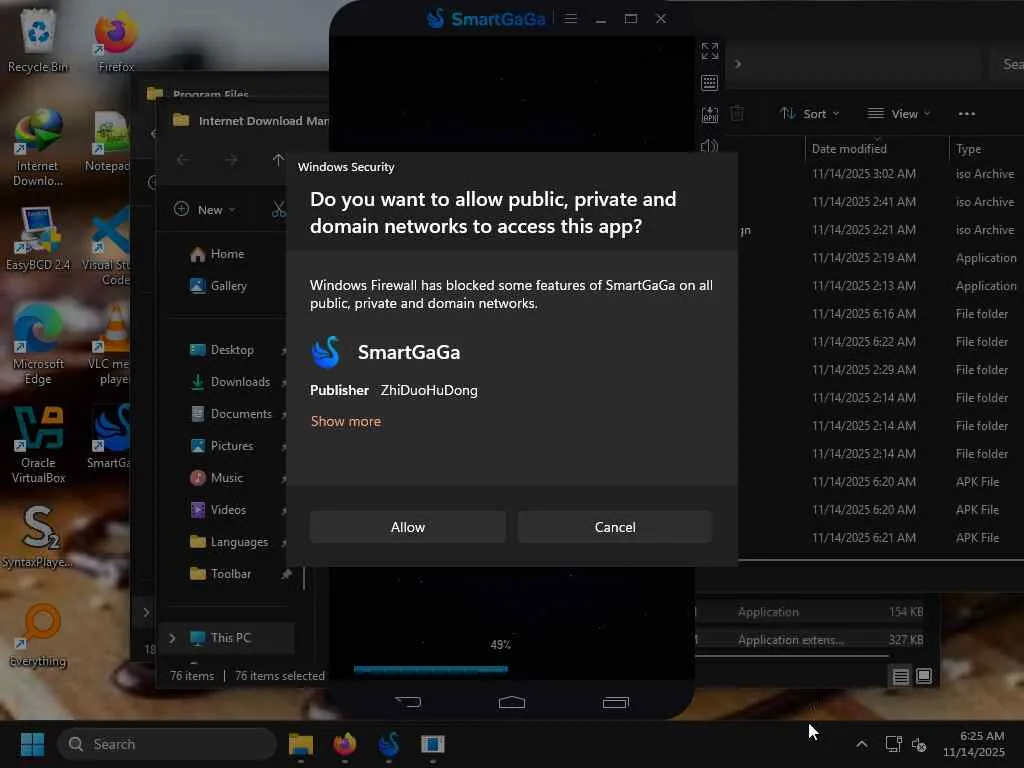
Task: Open EasyBCD 2.4 desktop shortcut
Action: [38, 239]
